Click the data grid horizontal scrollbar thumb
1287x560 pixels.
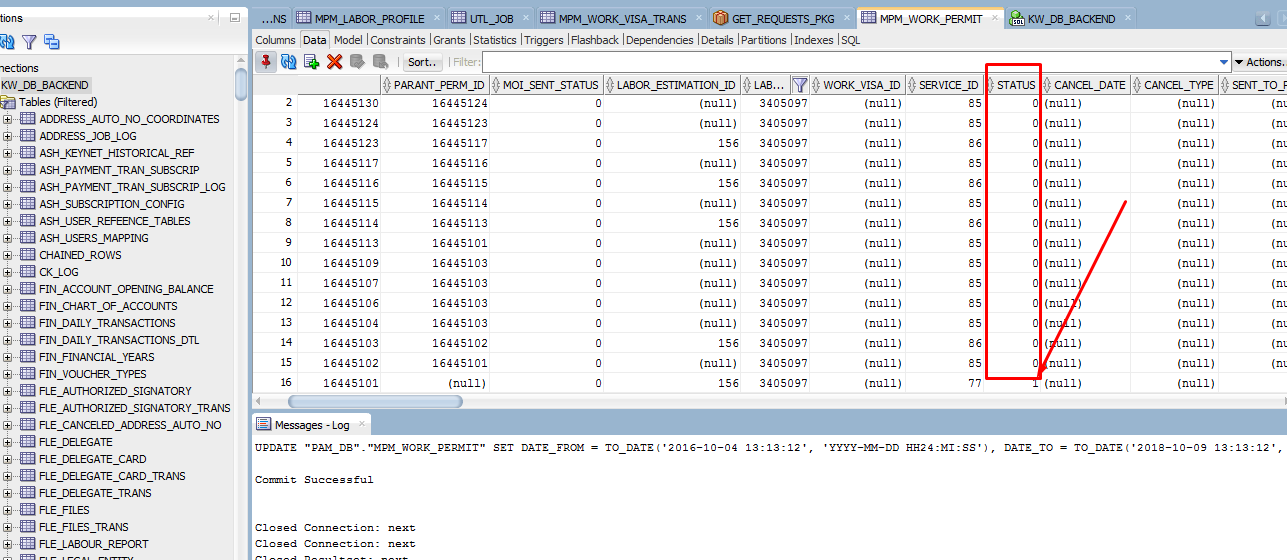coord(375,401)
